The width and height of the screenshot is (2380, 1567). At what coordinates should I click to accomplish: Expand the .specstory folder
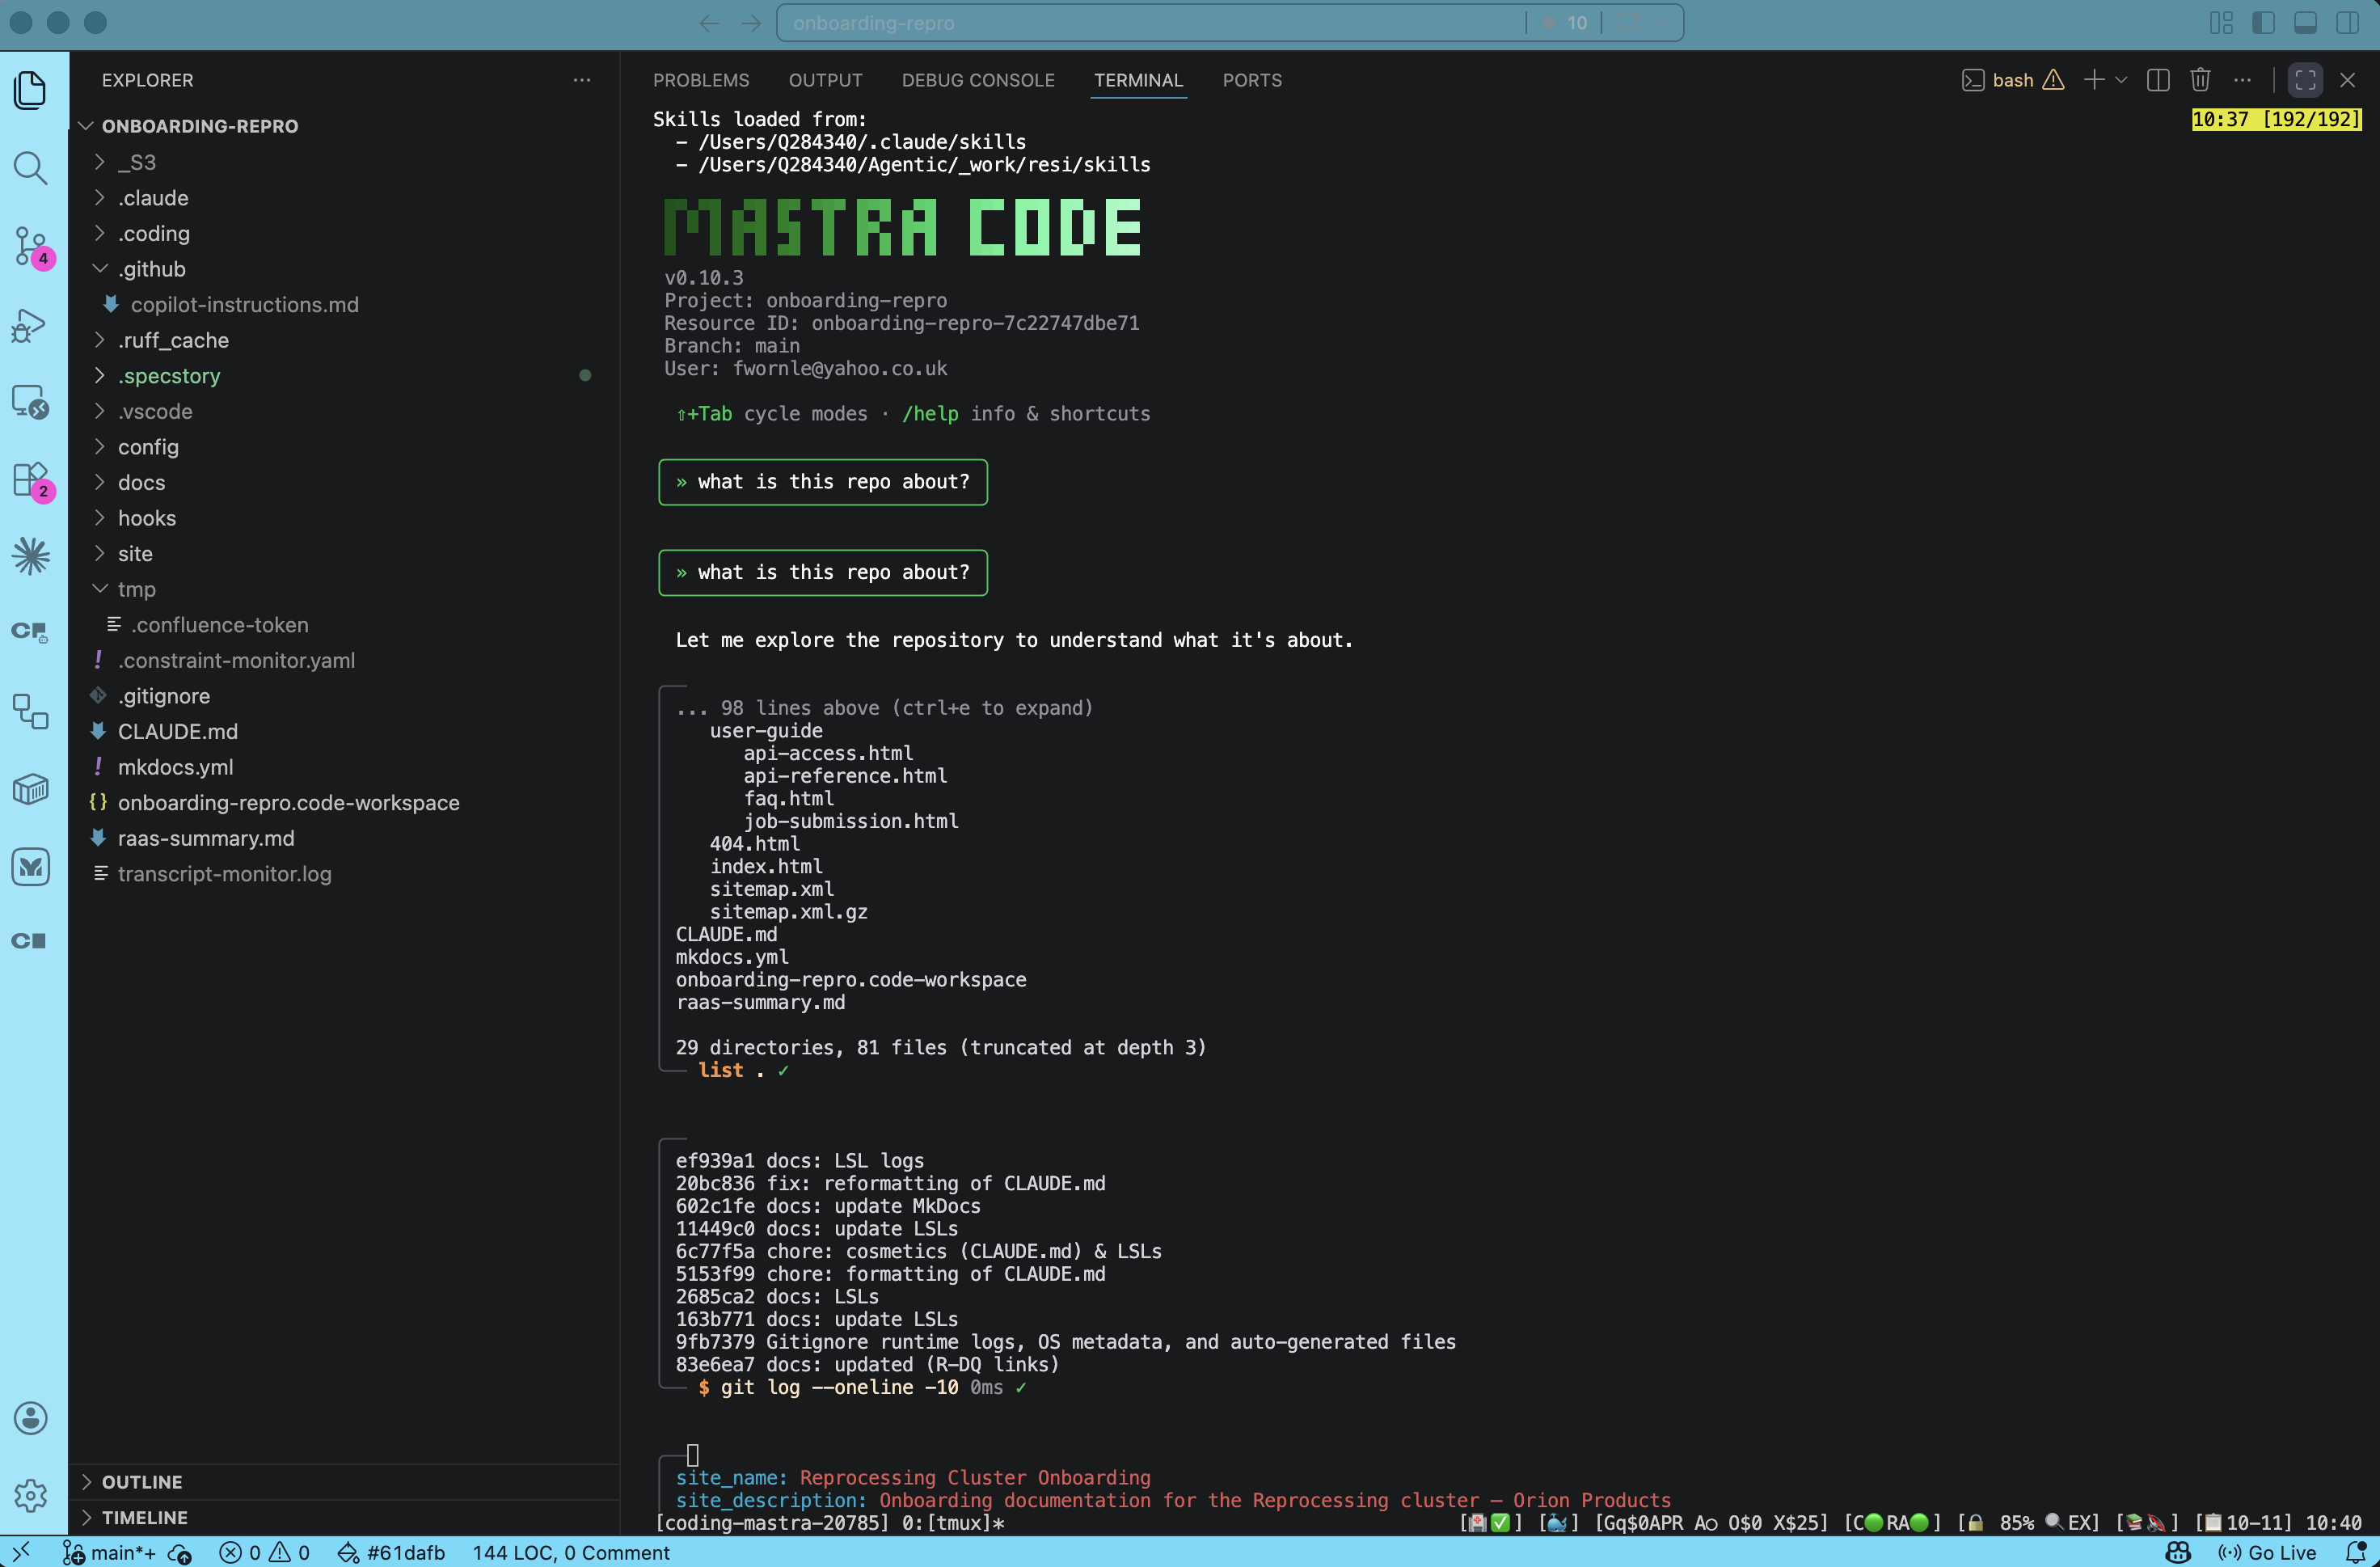click(344, 376)
